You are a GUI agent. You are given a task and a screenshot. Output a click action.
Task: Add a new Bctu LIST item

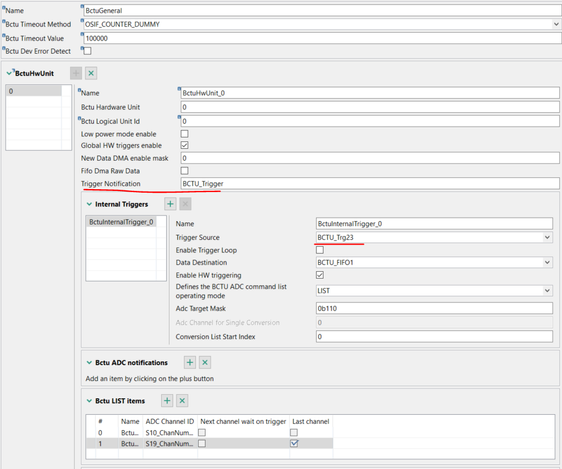coord(167,401)
